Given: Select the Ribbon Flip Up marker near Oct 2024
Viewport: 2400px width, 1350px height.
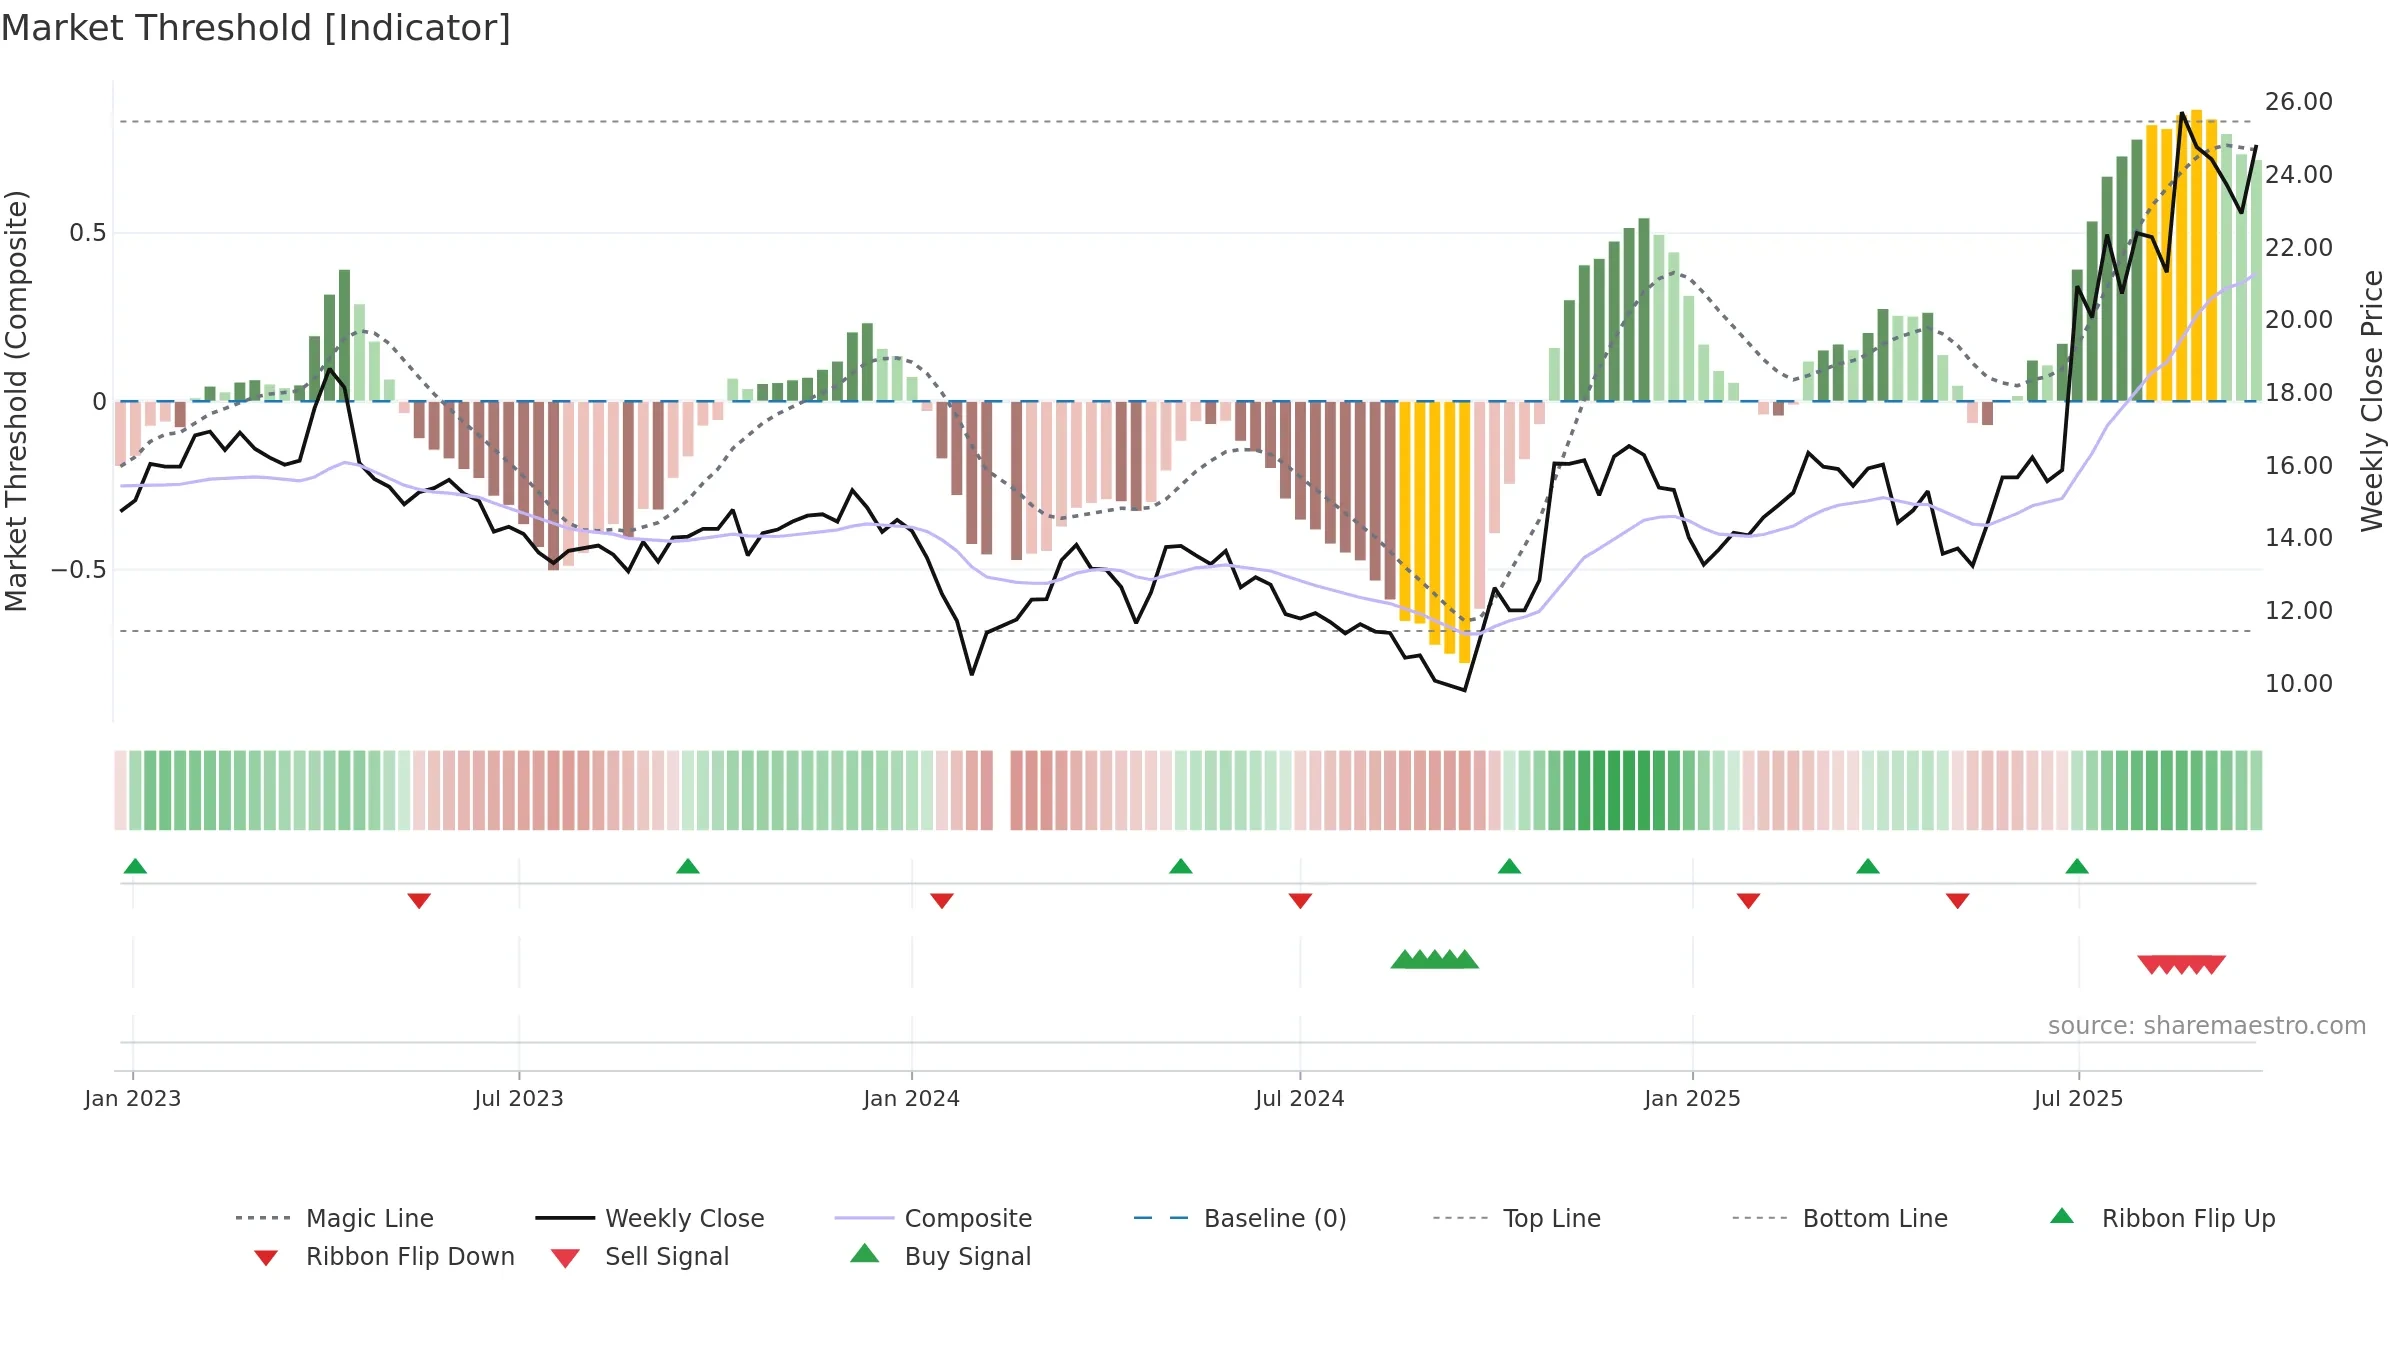Looking at the screenshot, I should coord(1510,866).
